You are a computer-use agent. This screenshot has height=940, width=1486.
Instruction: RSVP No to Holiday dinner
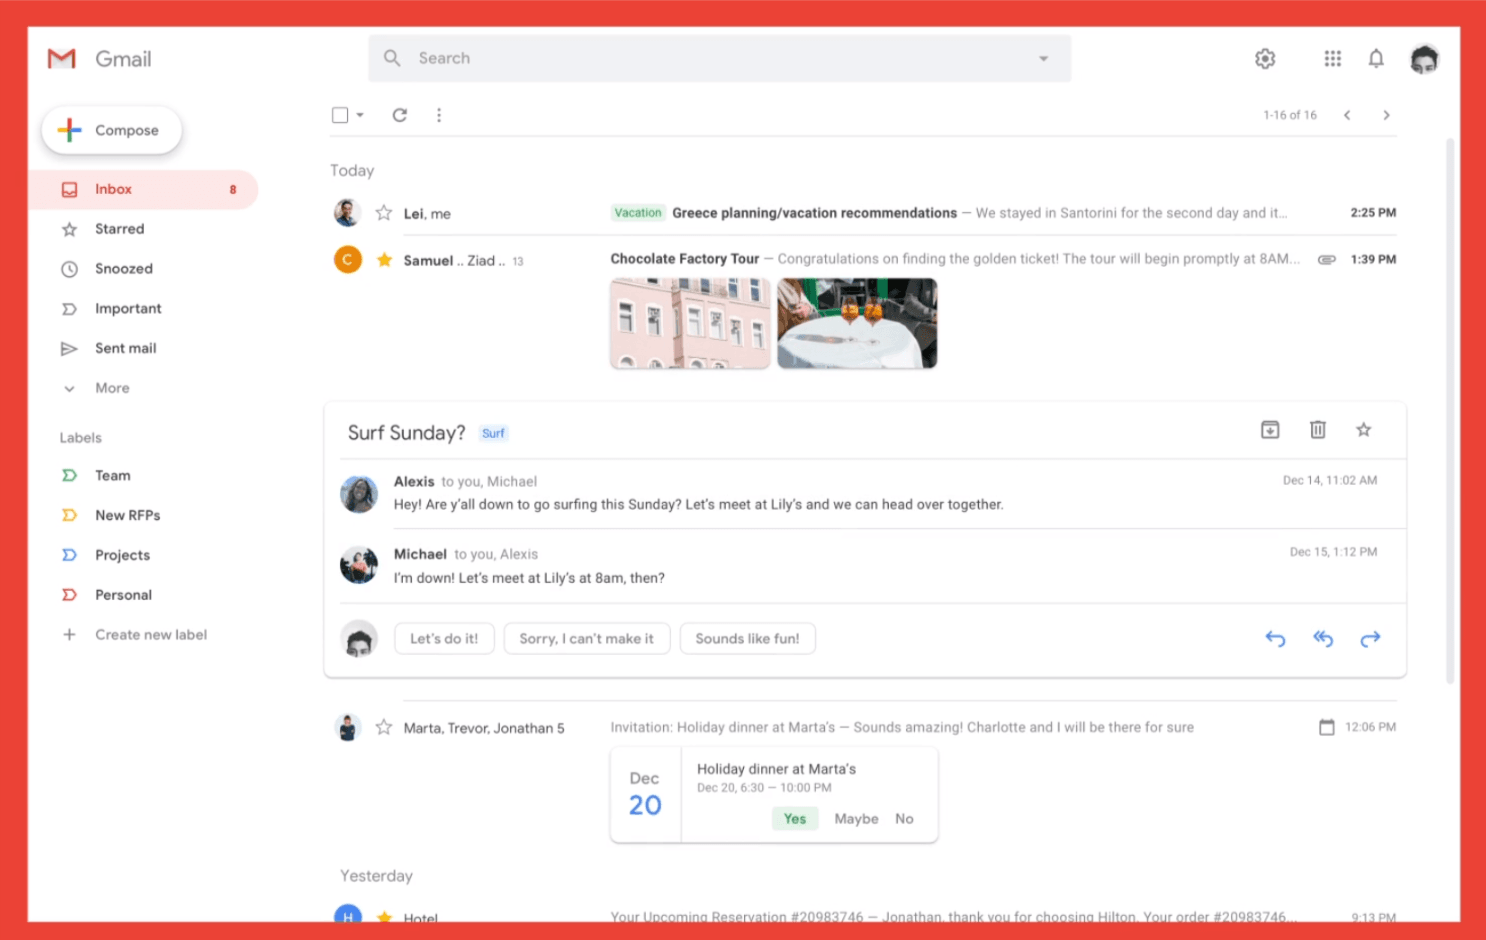[904, 818]
